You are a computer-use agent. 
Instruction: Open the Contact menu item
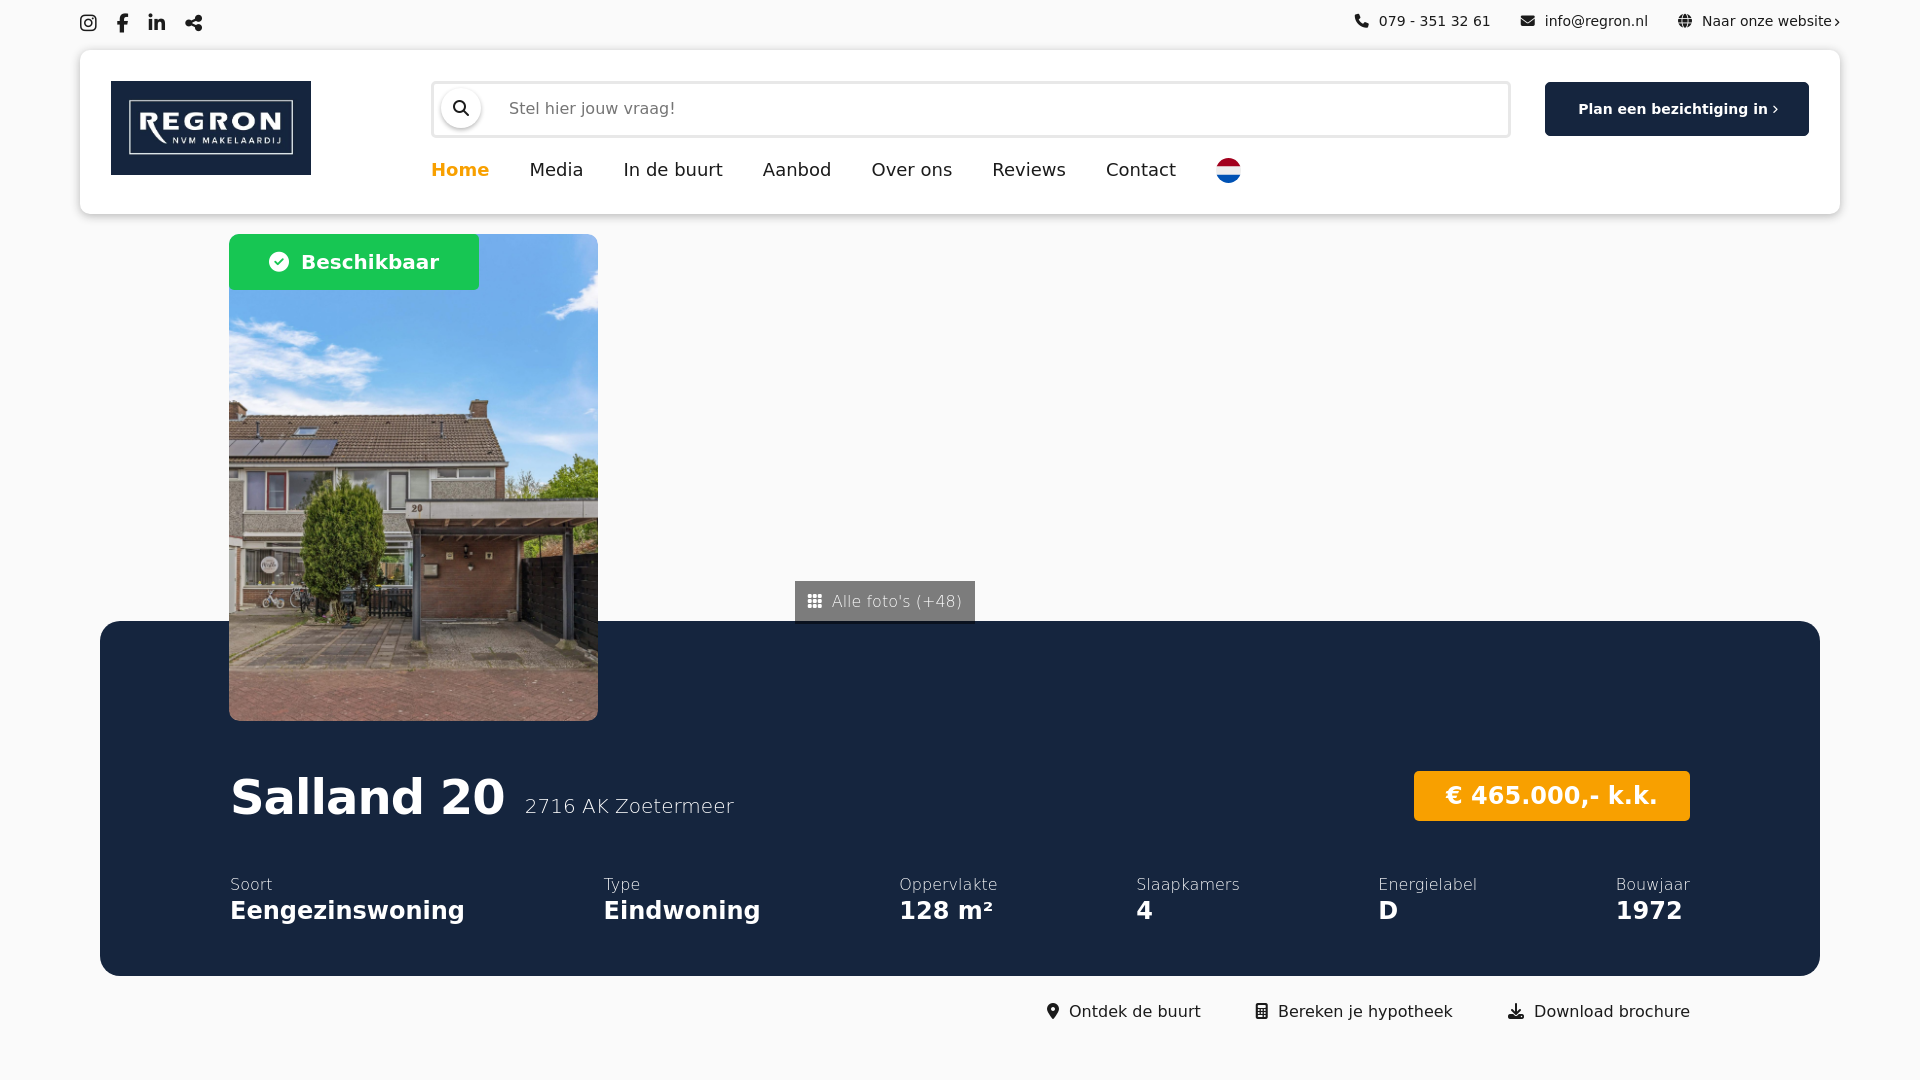point(1141,170)
